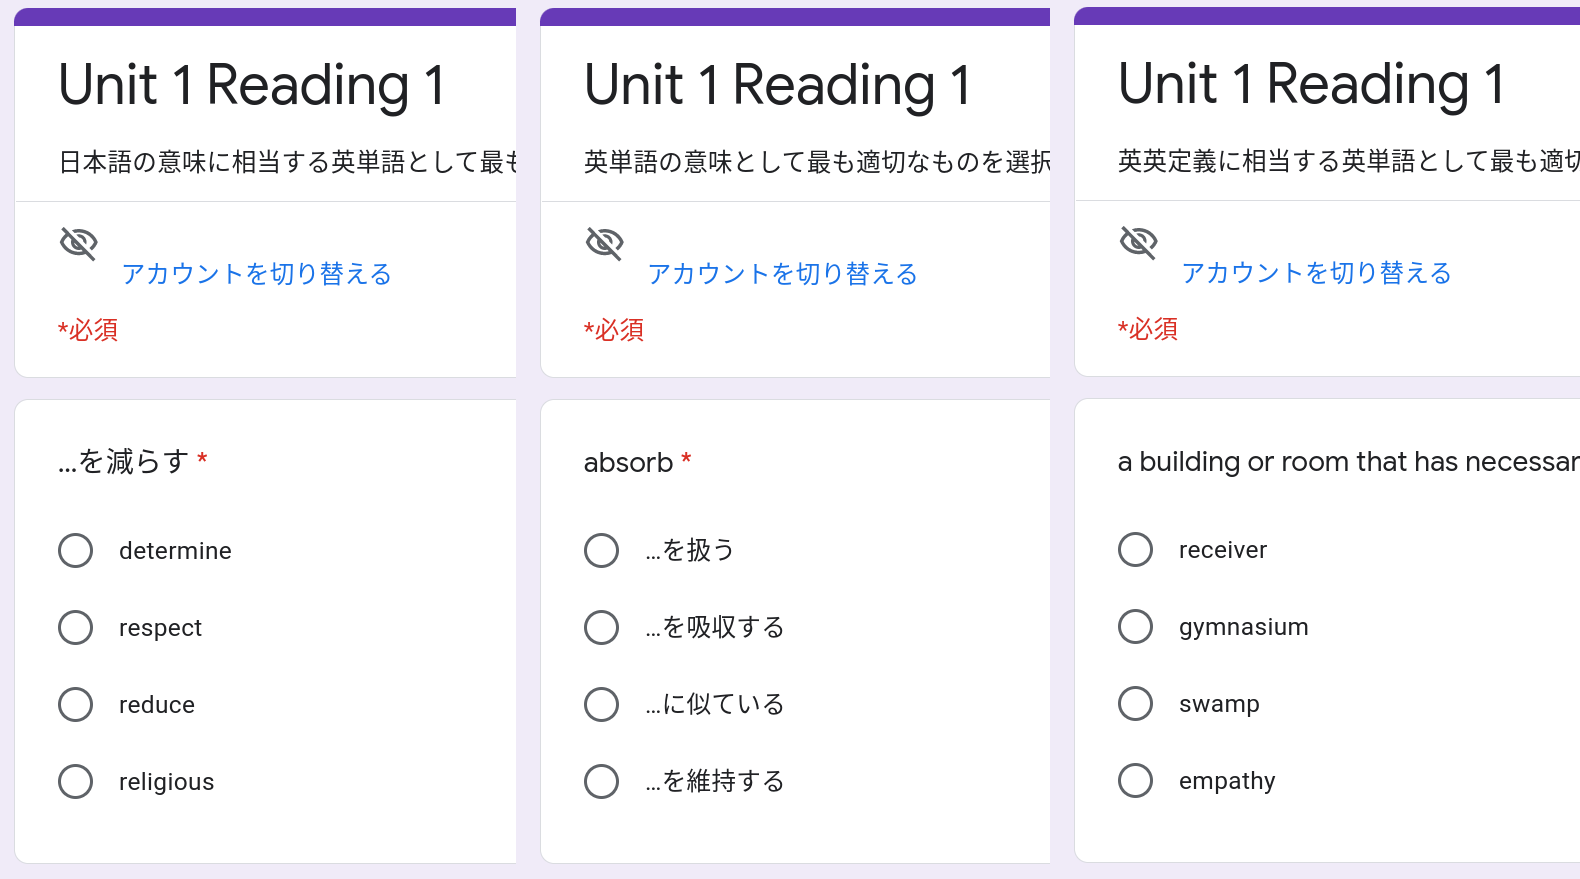
Task: Select "reduce" as the answer
Action: [x=76, y=704]
